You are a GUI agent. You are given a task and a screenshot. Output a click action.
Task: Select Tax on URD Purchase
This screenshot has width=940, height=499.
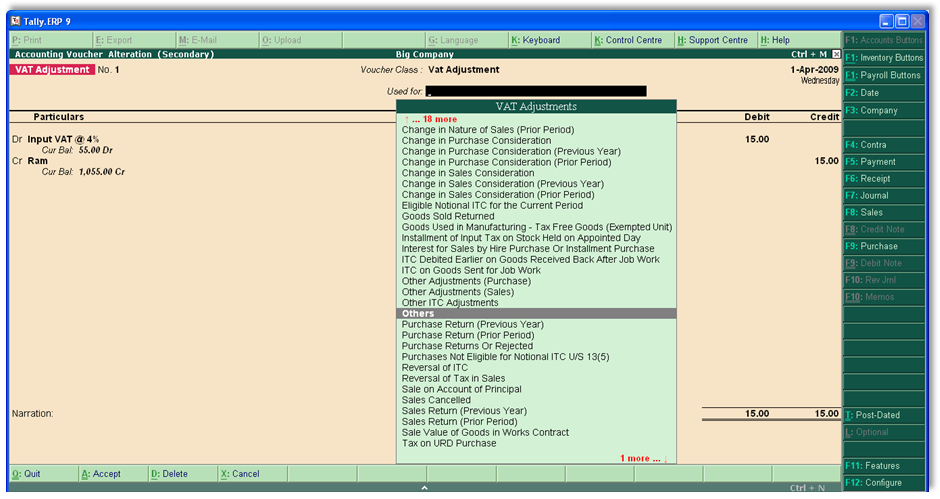click(449, 443)
